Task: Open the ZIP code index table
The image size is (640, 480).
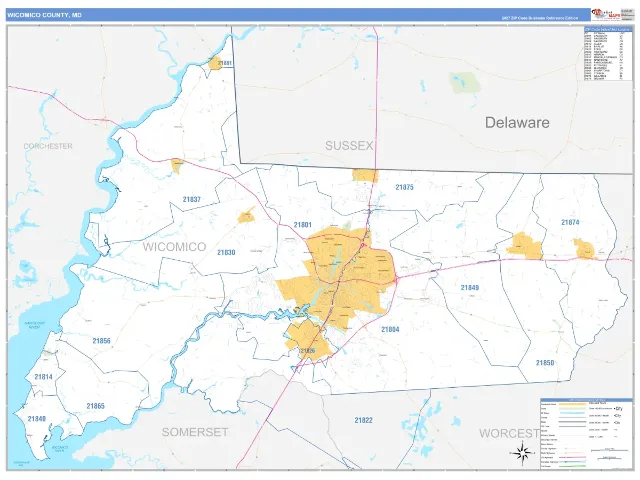Action: (608, 53)
